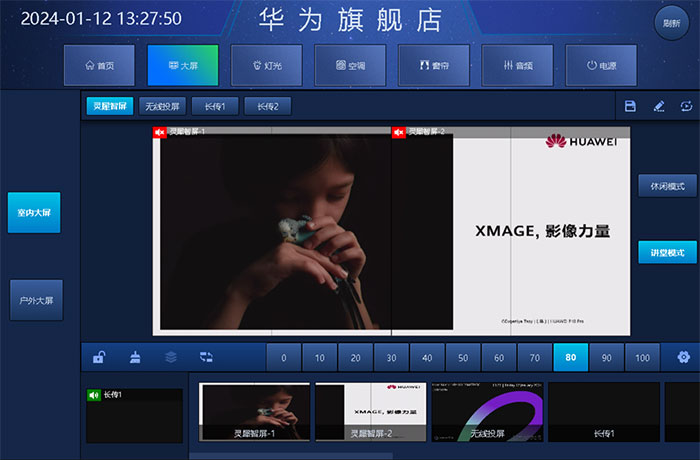Choose the 长传2 source button

267,106
